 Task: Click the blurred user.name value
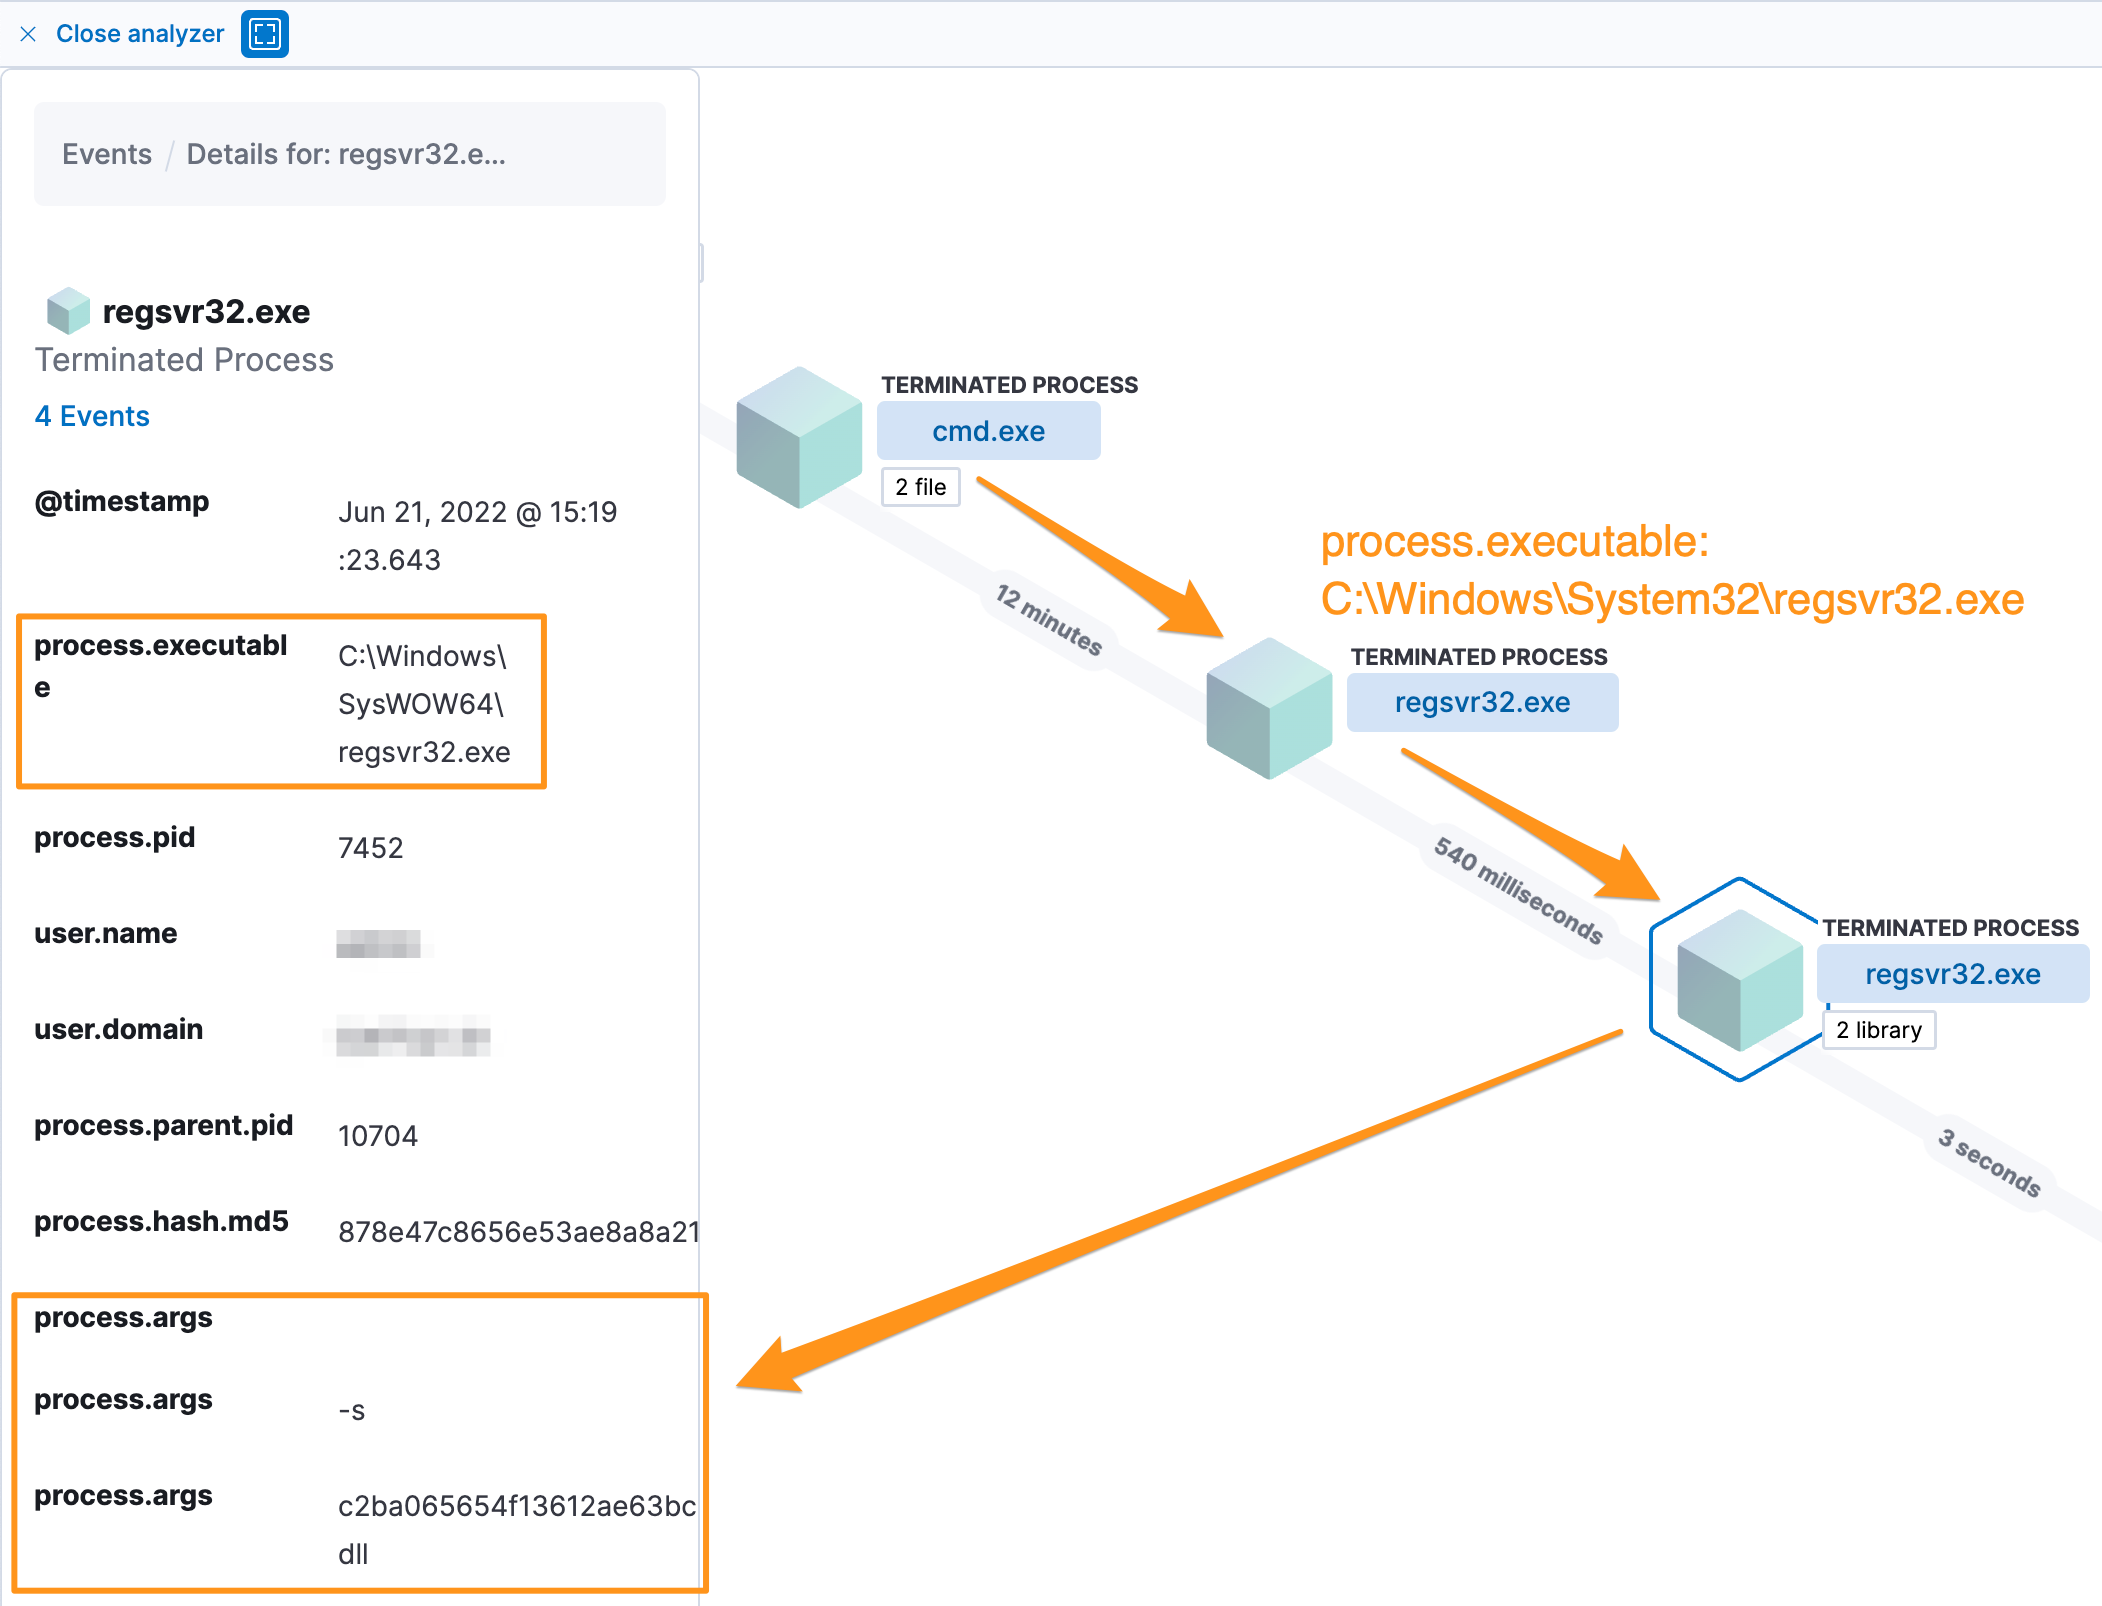pos(378,944)
